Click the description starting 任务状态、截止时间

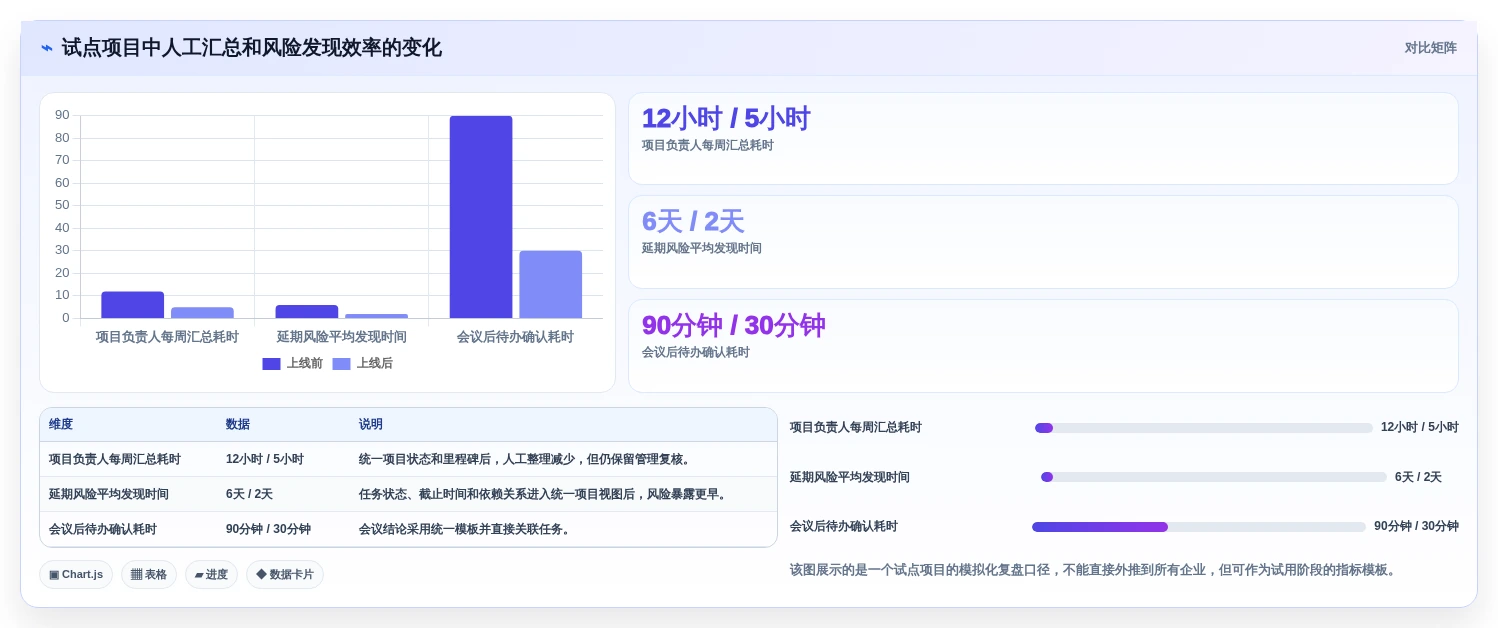tap(545, 495)
